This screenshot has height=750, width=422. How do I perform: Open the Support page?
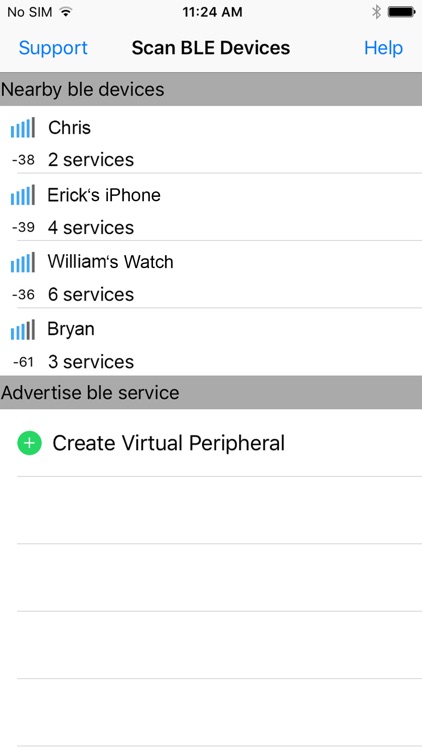[x=53, y=48]
